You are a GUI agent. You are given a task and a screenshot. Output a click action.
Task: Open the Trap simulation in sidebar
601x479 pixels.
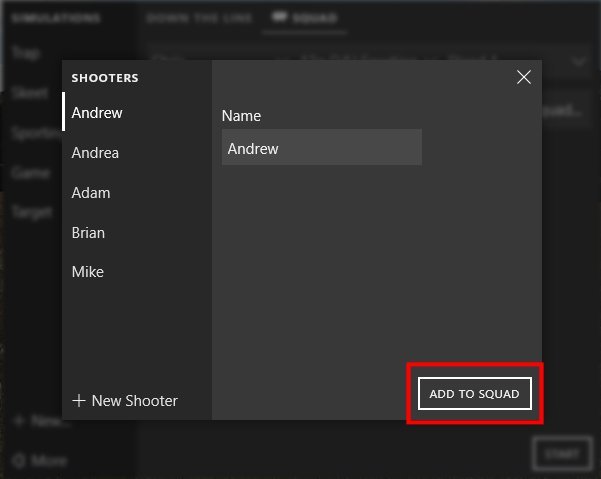(24, 54)
